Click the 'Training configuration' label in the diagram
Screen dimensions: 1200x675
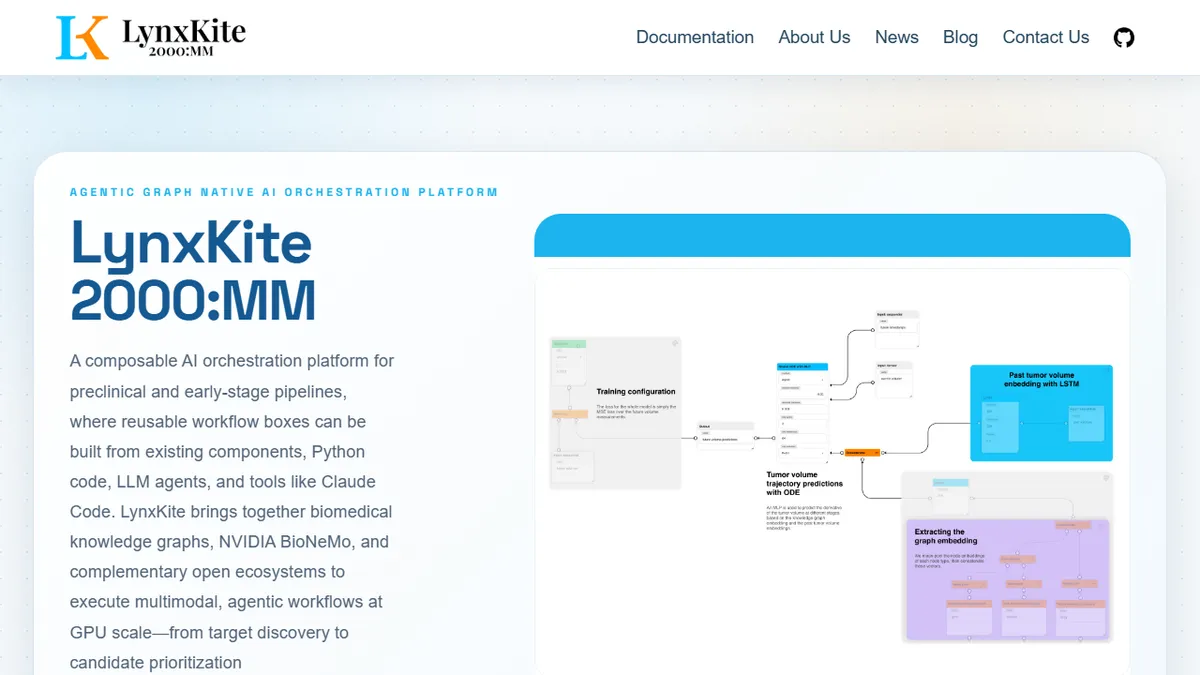click(635, 392)
